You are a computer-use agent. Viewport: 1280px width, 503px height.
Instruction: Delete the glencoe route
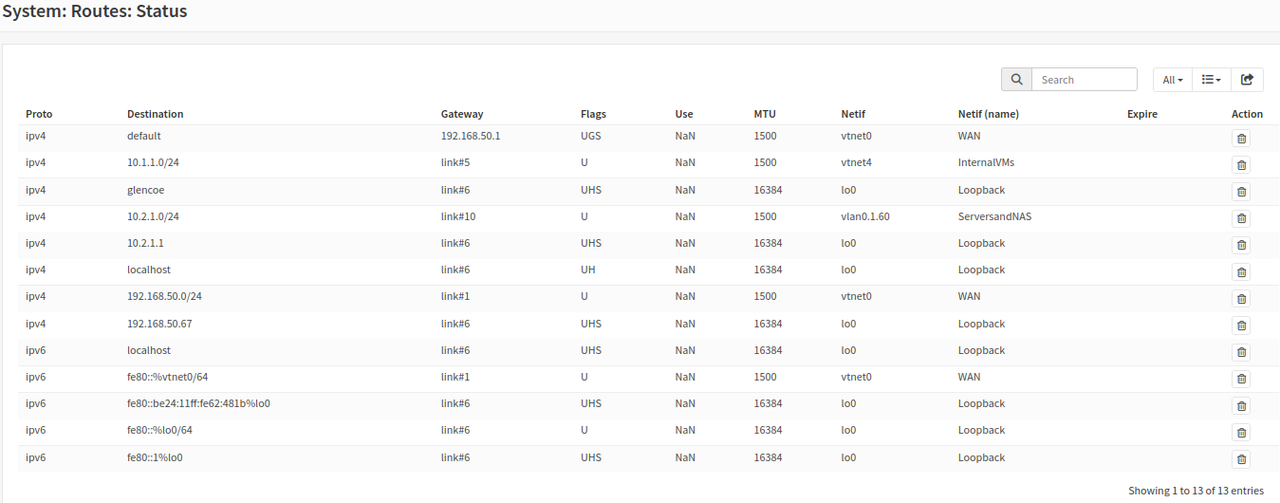click(x=1241, y=192)
